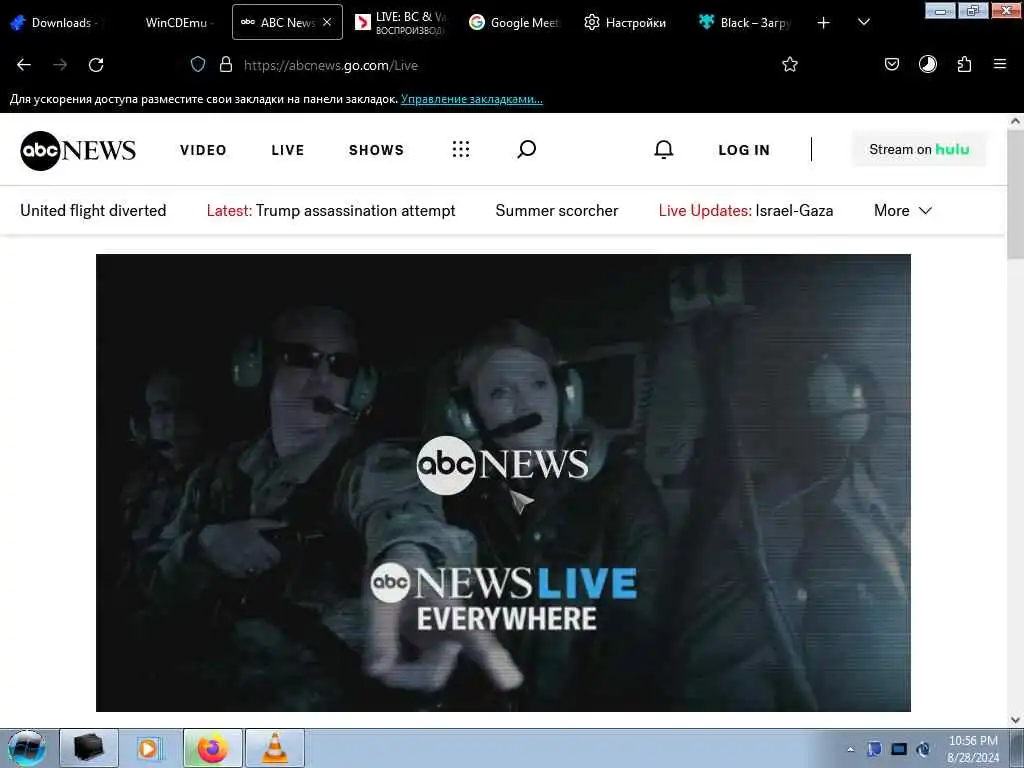Open the ABC News search magnifier
1024x768 pixels.
coord(526,150)
